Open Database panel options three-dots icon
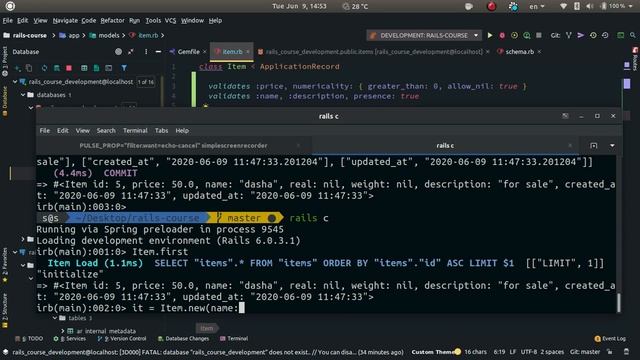640x360 pixels. (x=146, y=52)
